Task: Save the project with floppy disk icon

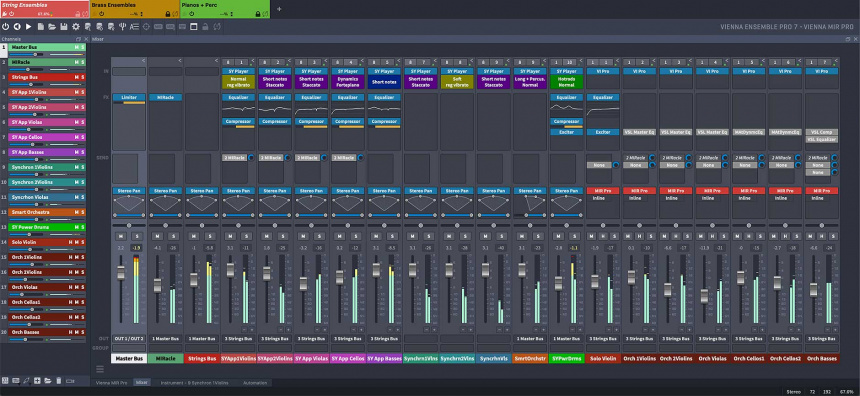Action: click(64, 27)
